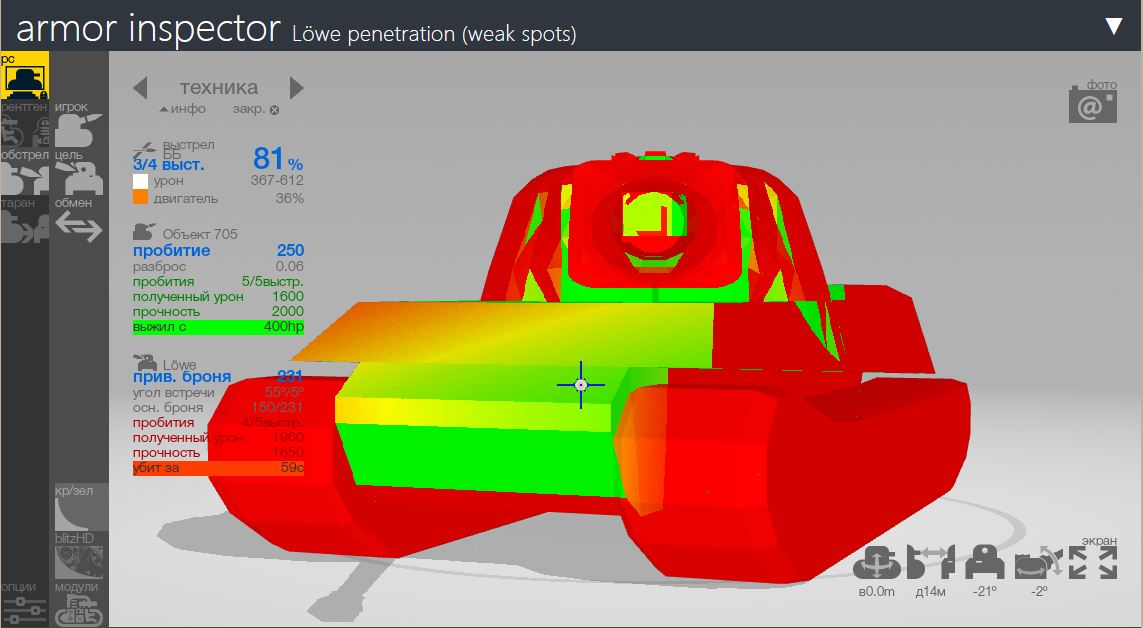
Task: Open опции settings sliders
Action: 24,605
